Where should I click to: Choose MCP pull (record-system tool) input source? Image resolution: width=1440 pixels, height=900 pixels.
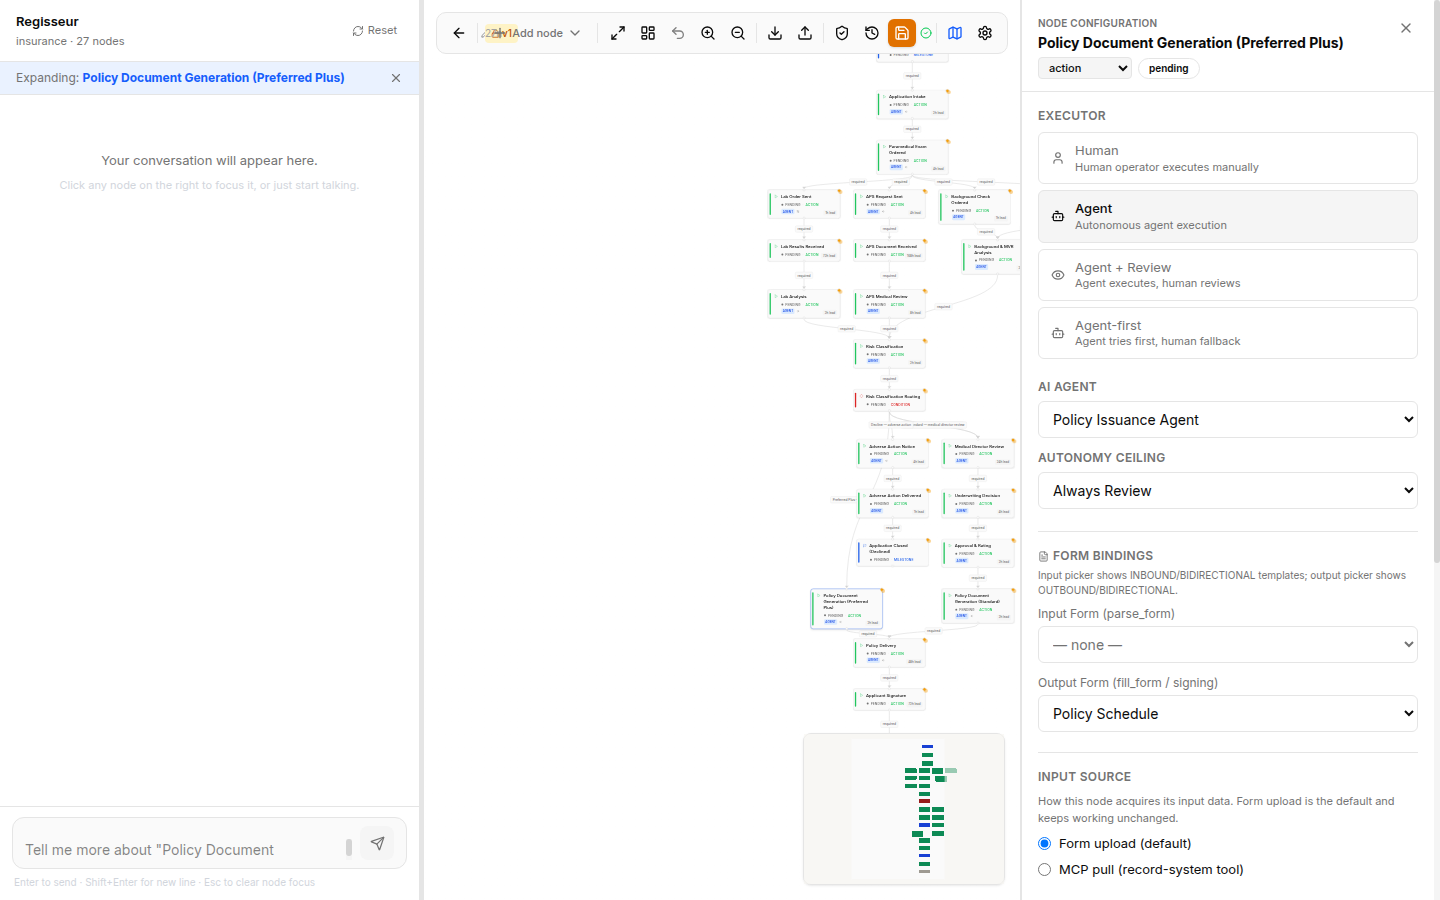1045,870
